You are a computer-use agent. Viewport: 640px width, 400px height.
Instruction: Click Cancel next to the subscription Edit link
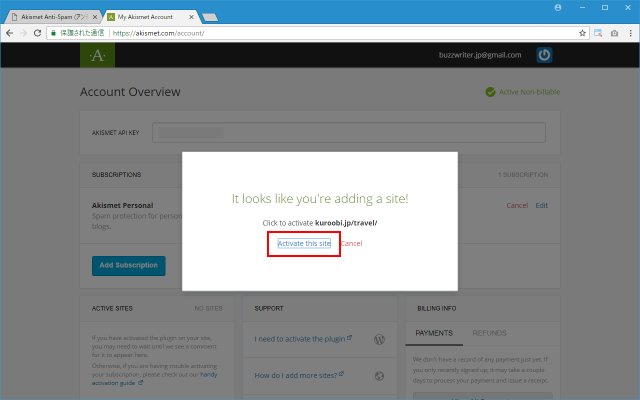click(517, 205)
